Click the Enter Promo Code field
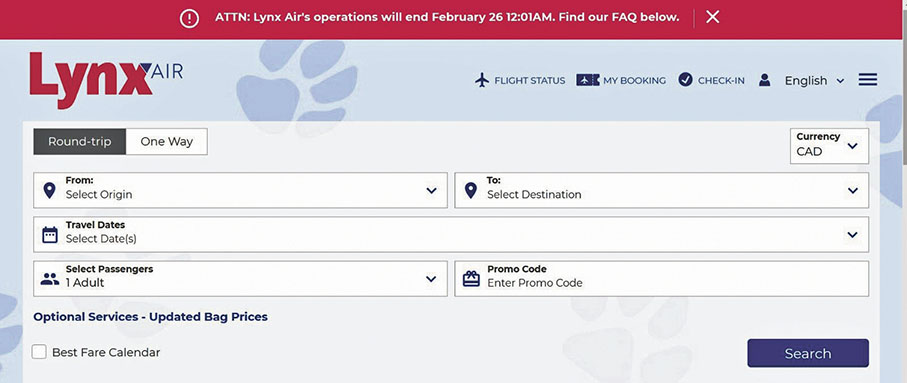 point(662,278)
